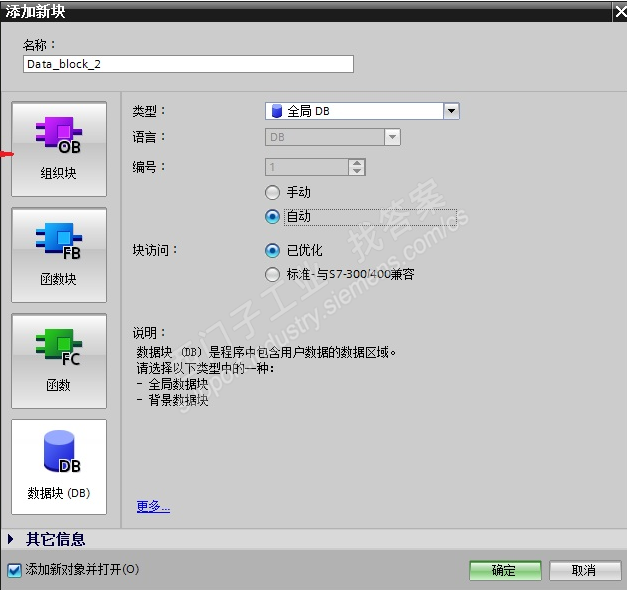Click the 取消 button
The width and height of the screenshot is (627, 590).
pyautogui.click(x=585, y=570)
